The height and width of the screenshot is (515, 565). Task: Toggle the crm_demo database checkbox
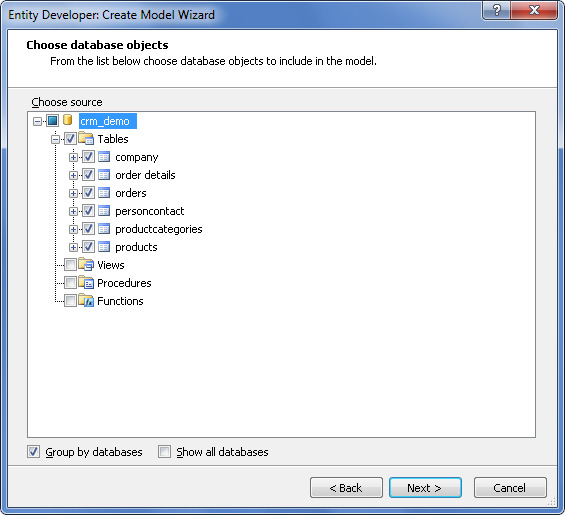click(x=53, y=121)
